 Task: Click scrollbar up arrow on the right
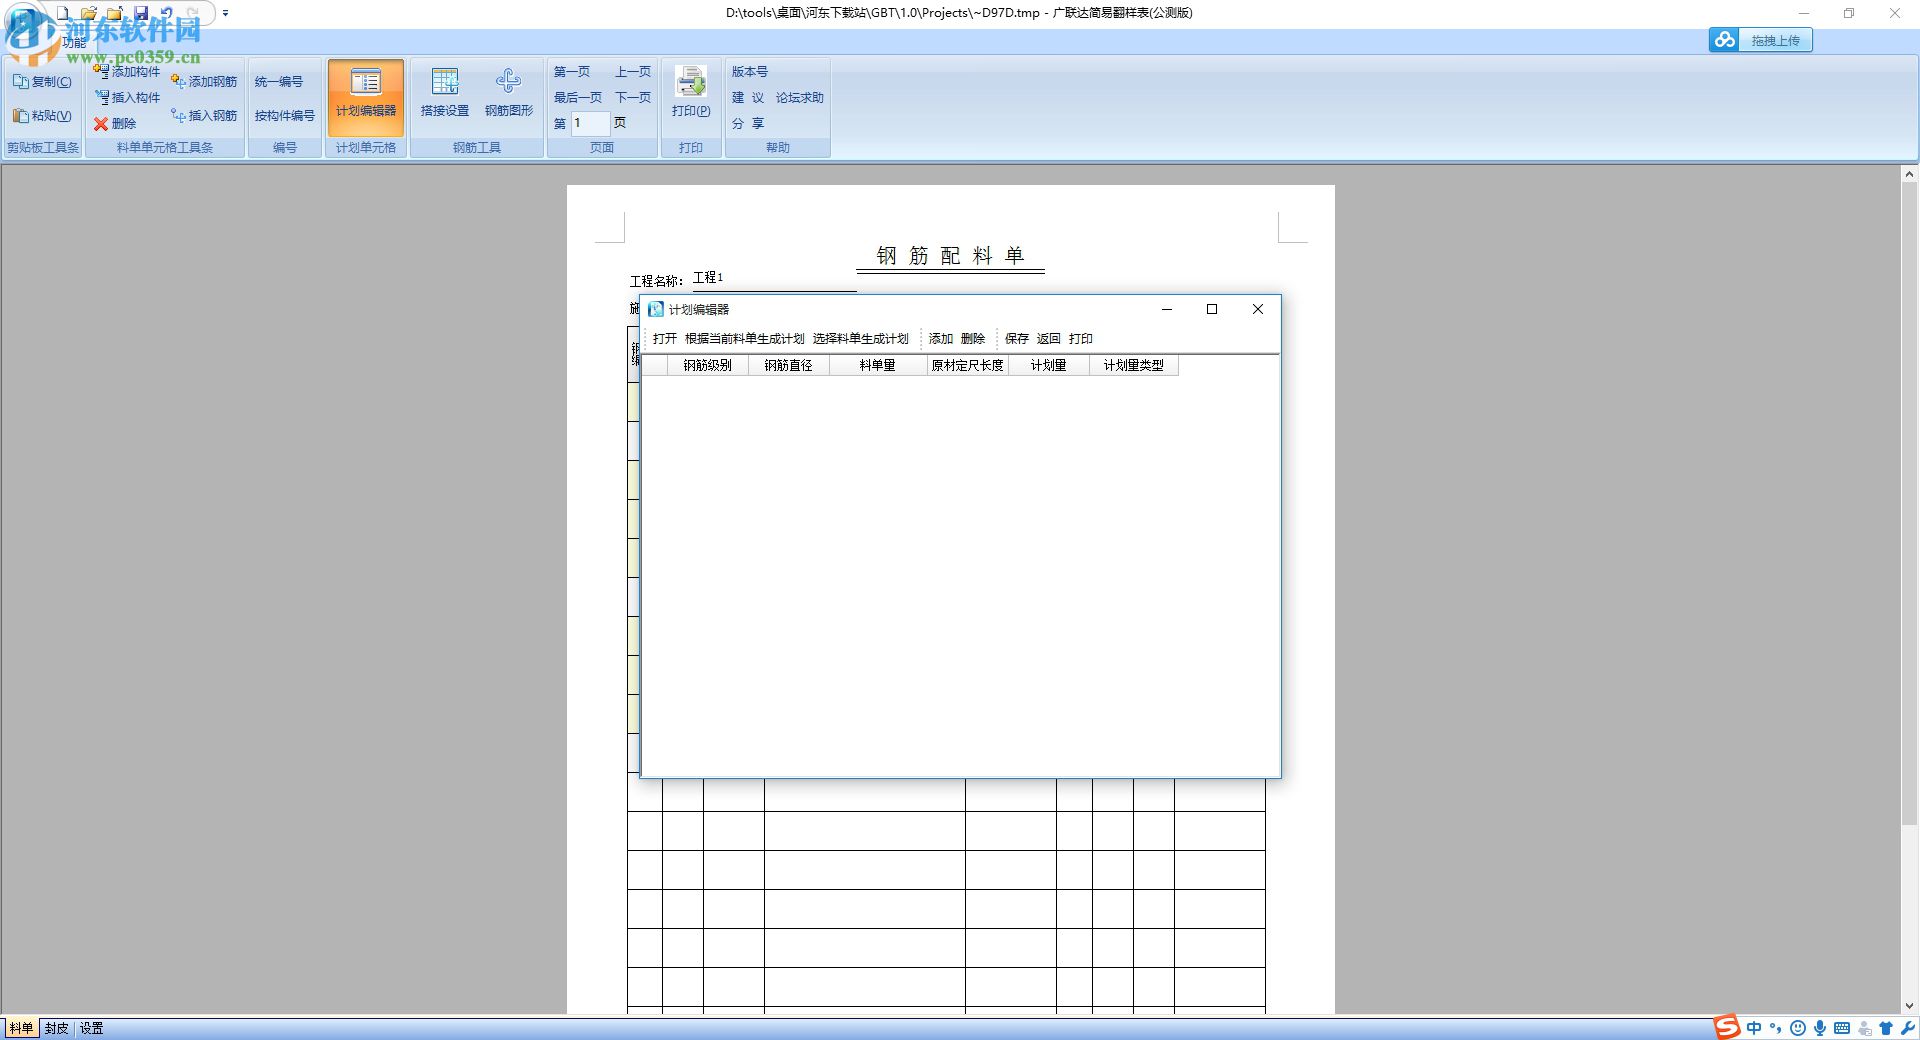(1909, 174)
